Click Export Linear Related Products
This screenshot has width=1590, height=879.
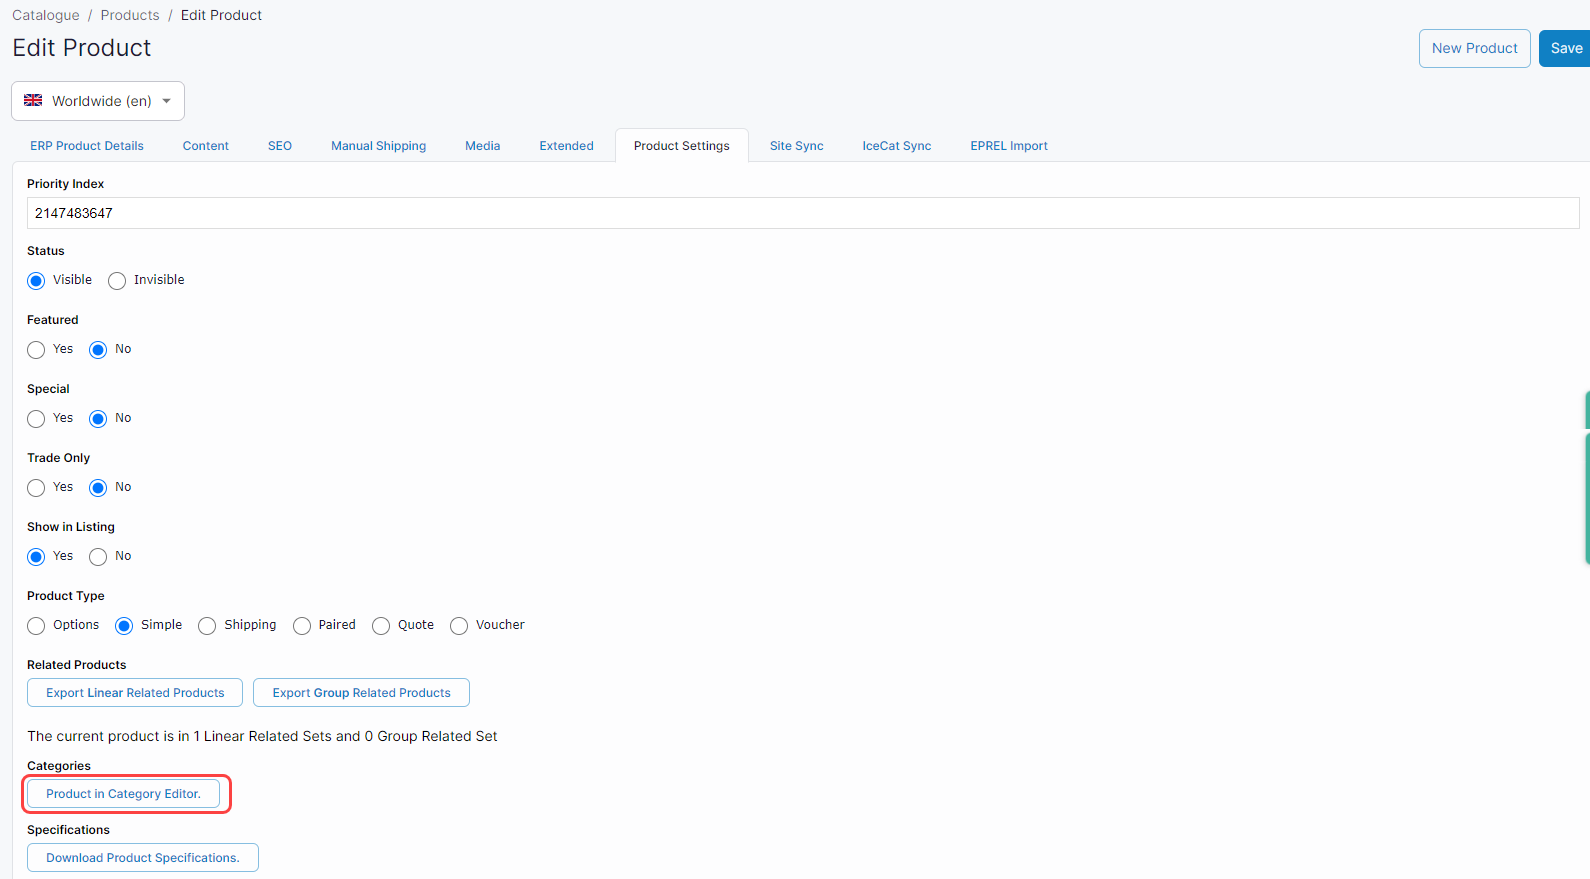[x=135, y=693]
